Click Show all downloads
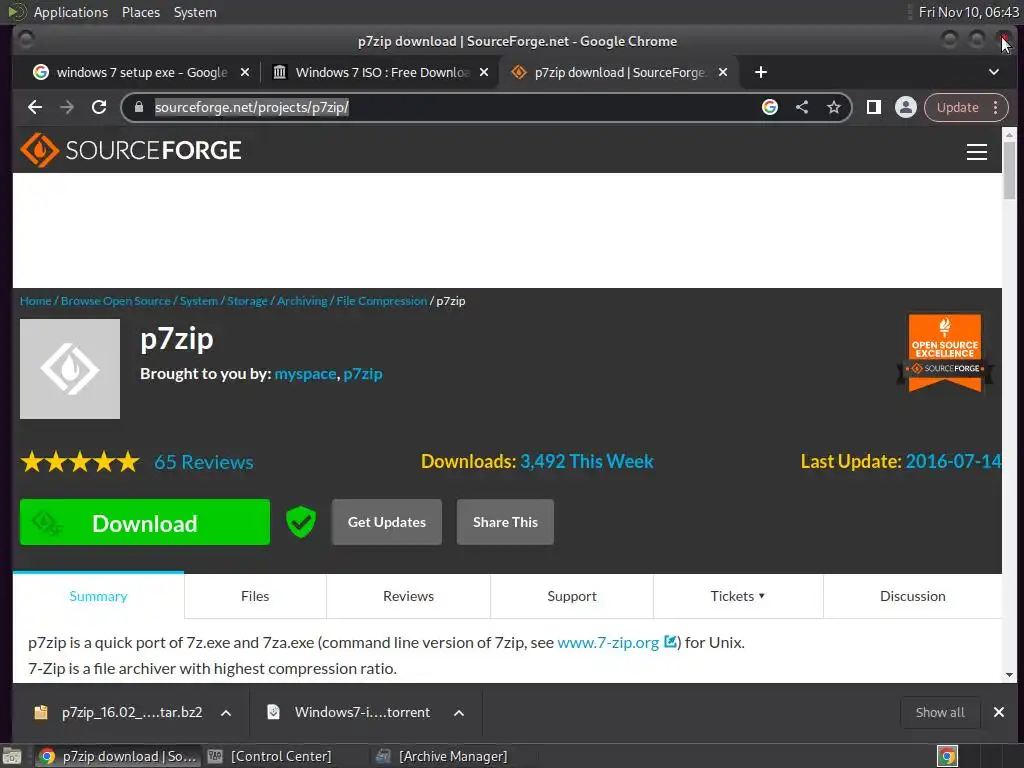 940,712
